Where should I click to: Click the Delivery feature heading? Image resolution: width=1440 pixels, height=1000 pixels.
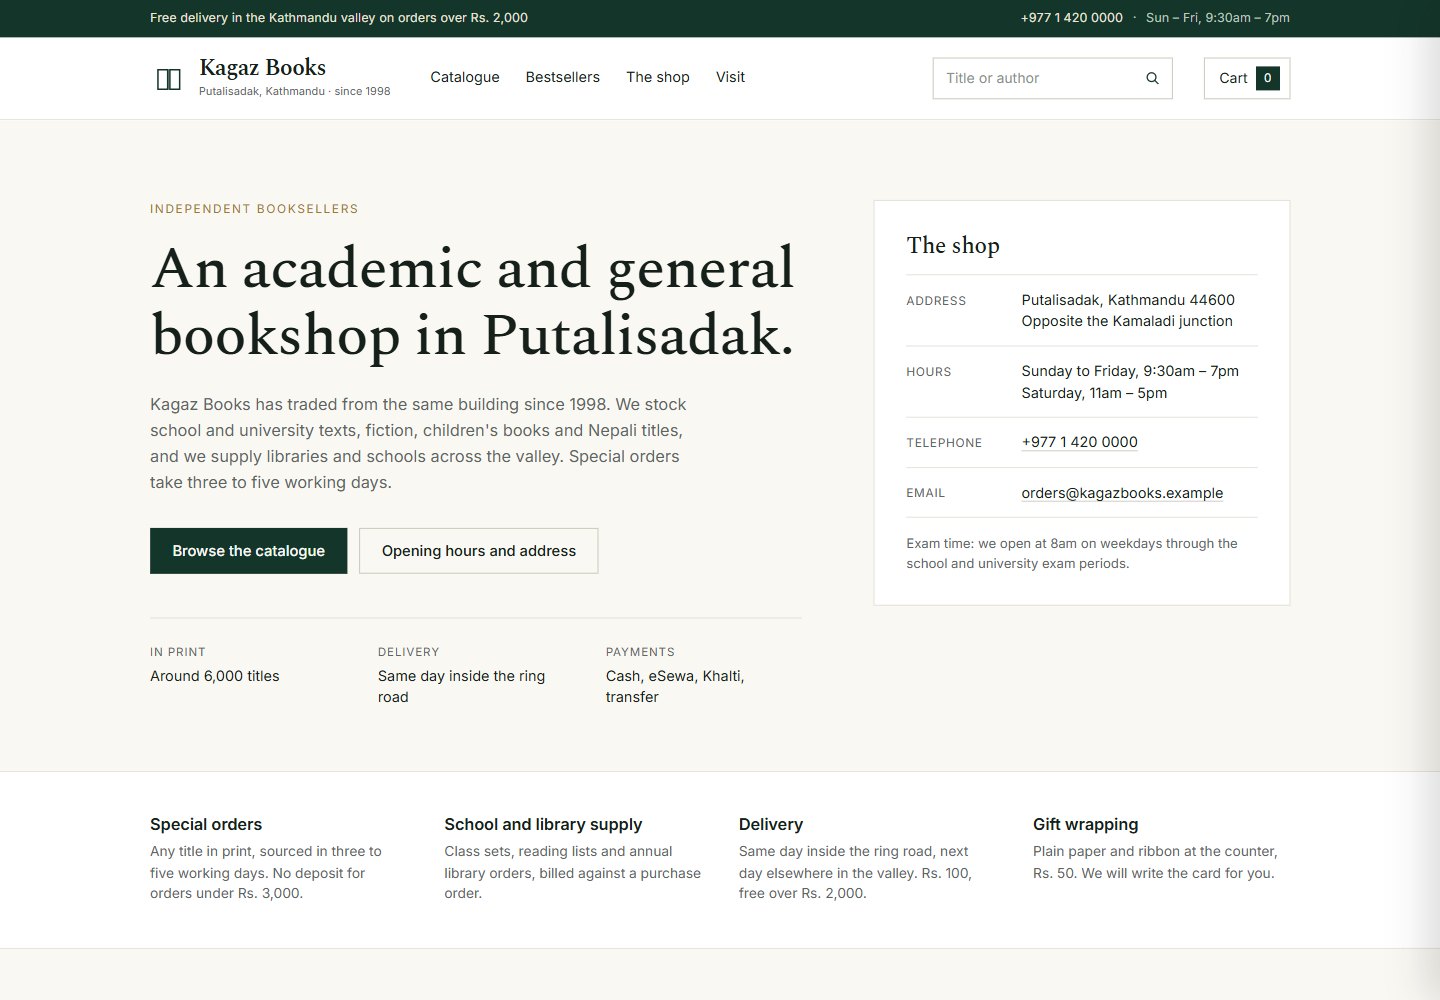click(x=771, y=824)
